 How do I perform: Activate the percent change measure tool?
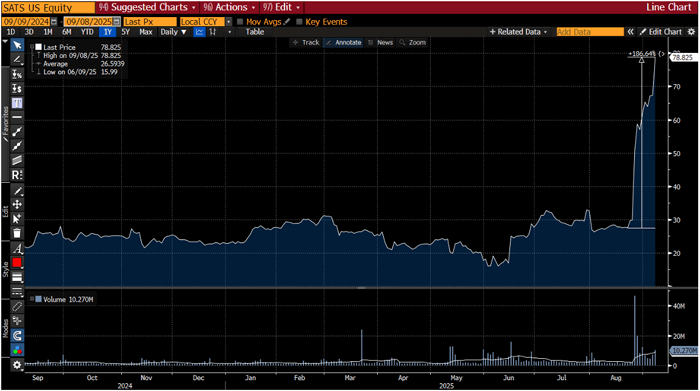point(17,74)
